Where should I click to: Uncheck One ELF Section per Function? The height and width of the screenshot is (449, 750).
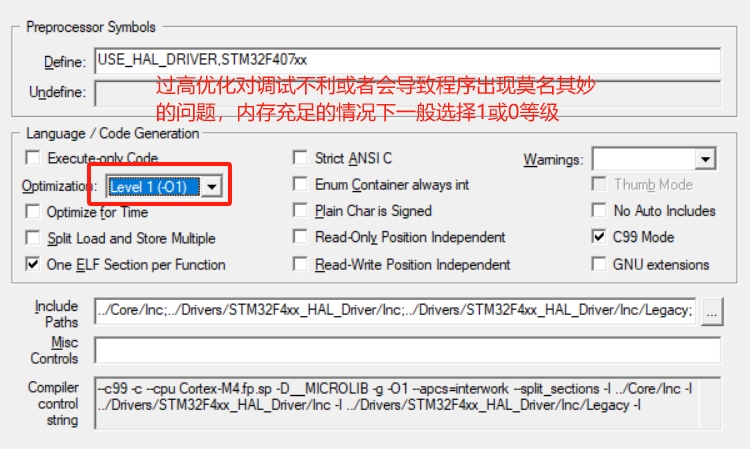pos(33,264)
